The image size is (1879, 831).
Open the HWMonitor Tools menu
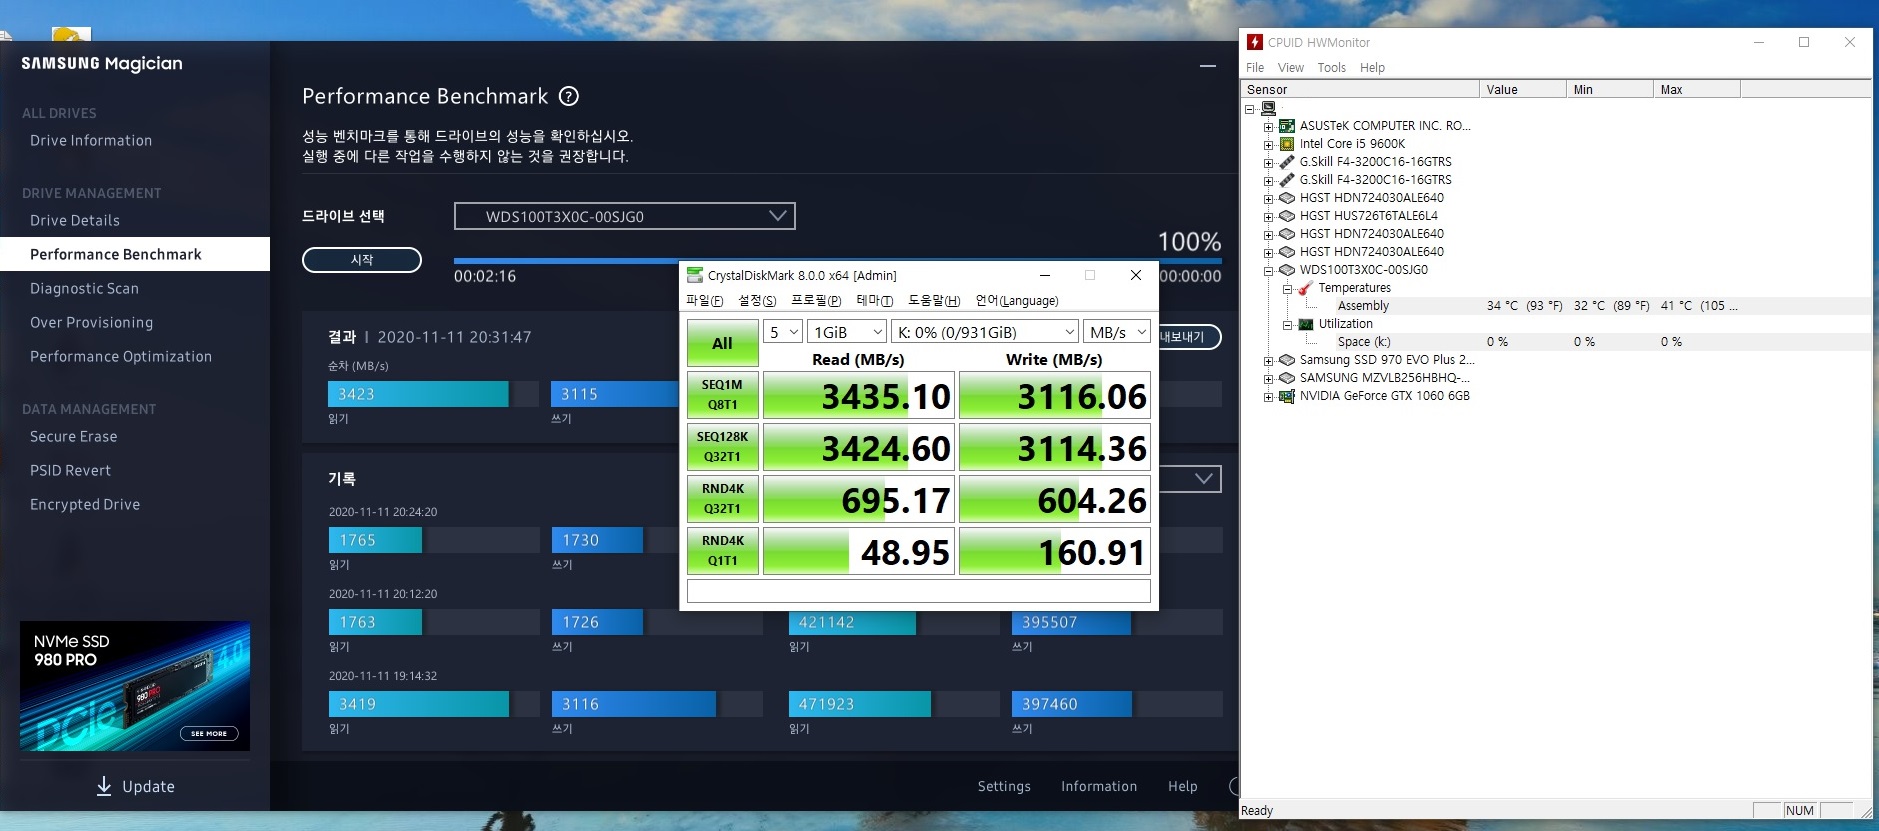coord(1331,68)
